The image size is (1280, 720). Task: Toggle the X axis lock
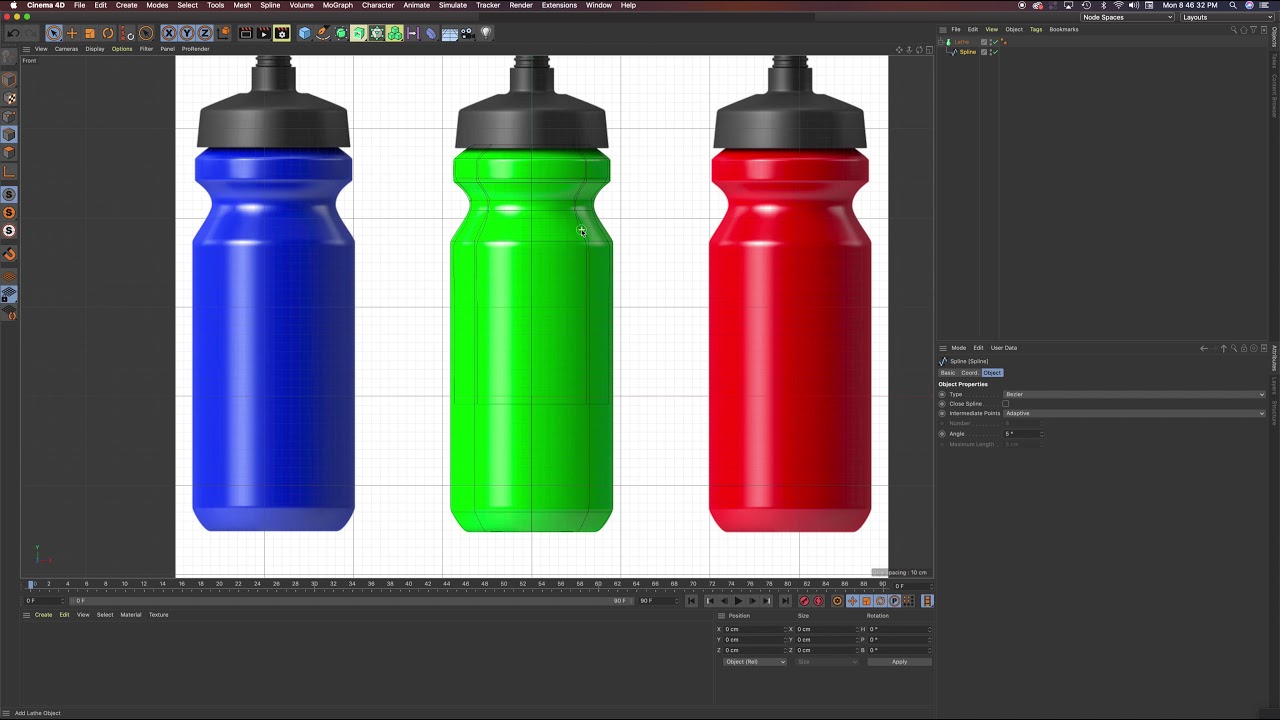click(168, 33)
